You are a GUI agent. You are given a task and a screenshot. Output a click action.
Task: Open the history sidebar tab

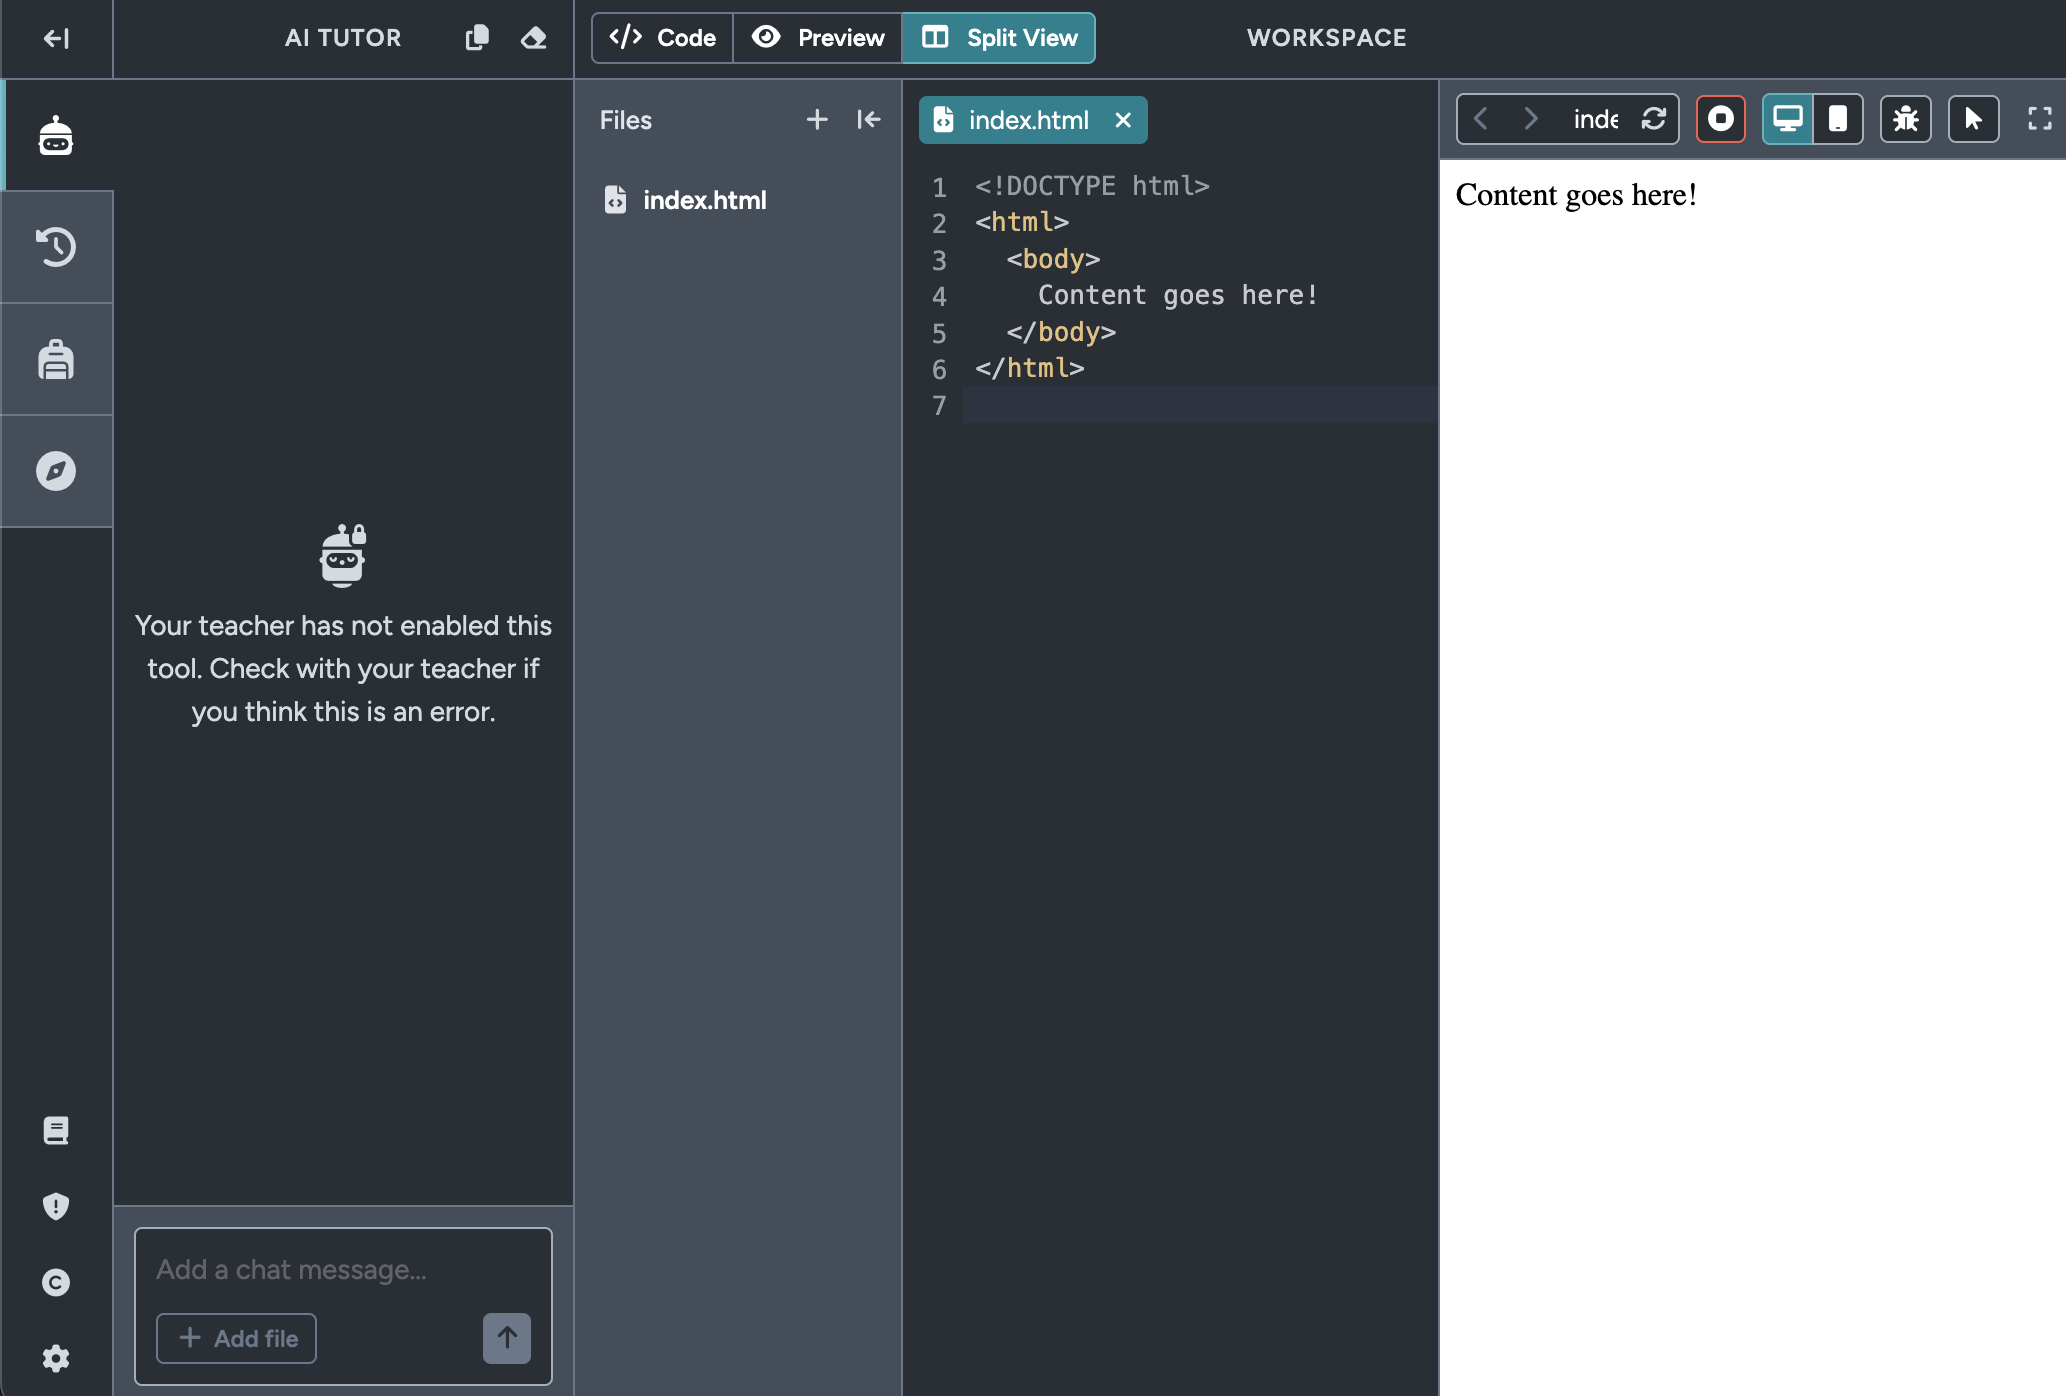tap(56, 247)
